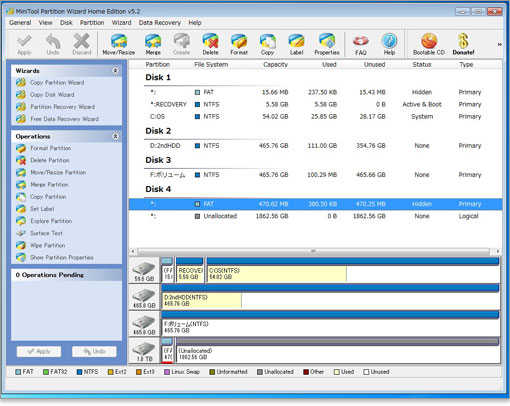Select the Merge toolbar tool
The image size is (510, 406).
pyautogui.click(x=153, y=44)
